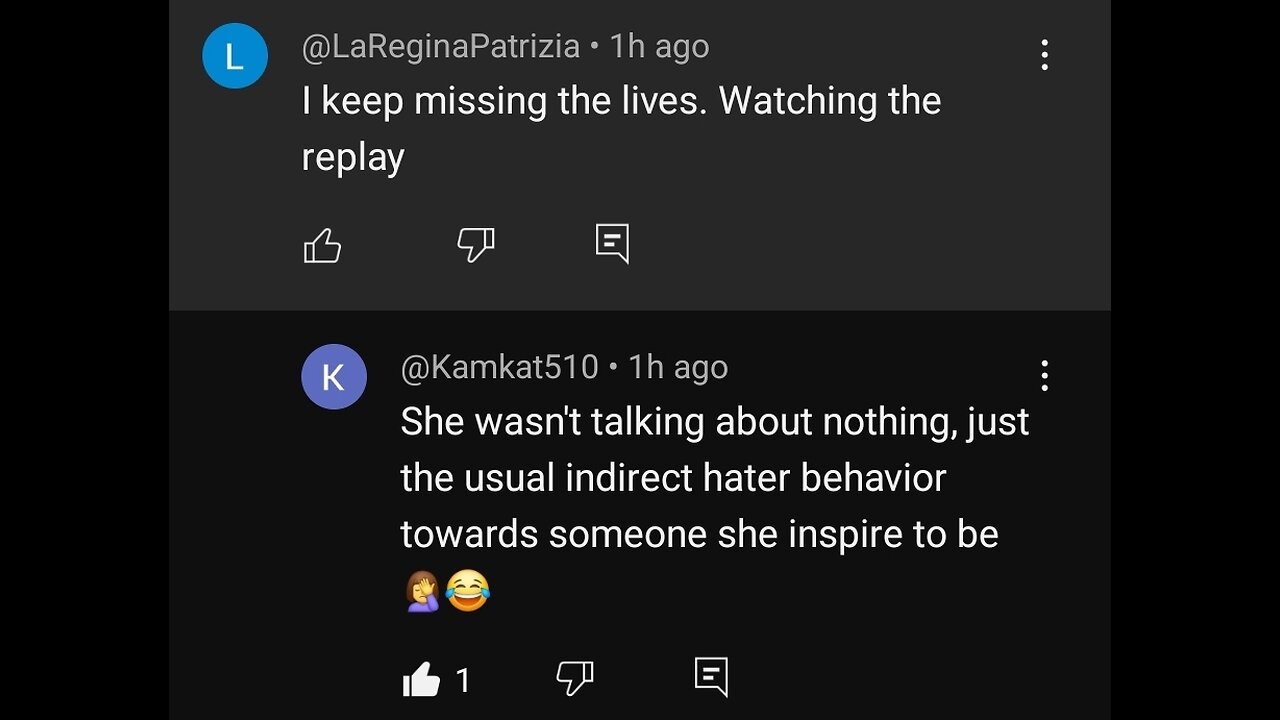Click the like count on the @Kamkat510 reply
Image resolution: width=1280 pixels, height=720 pixels.
point(463,681)
